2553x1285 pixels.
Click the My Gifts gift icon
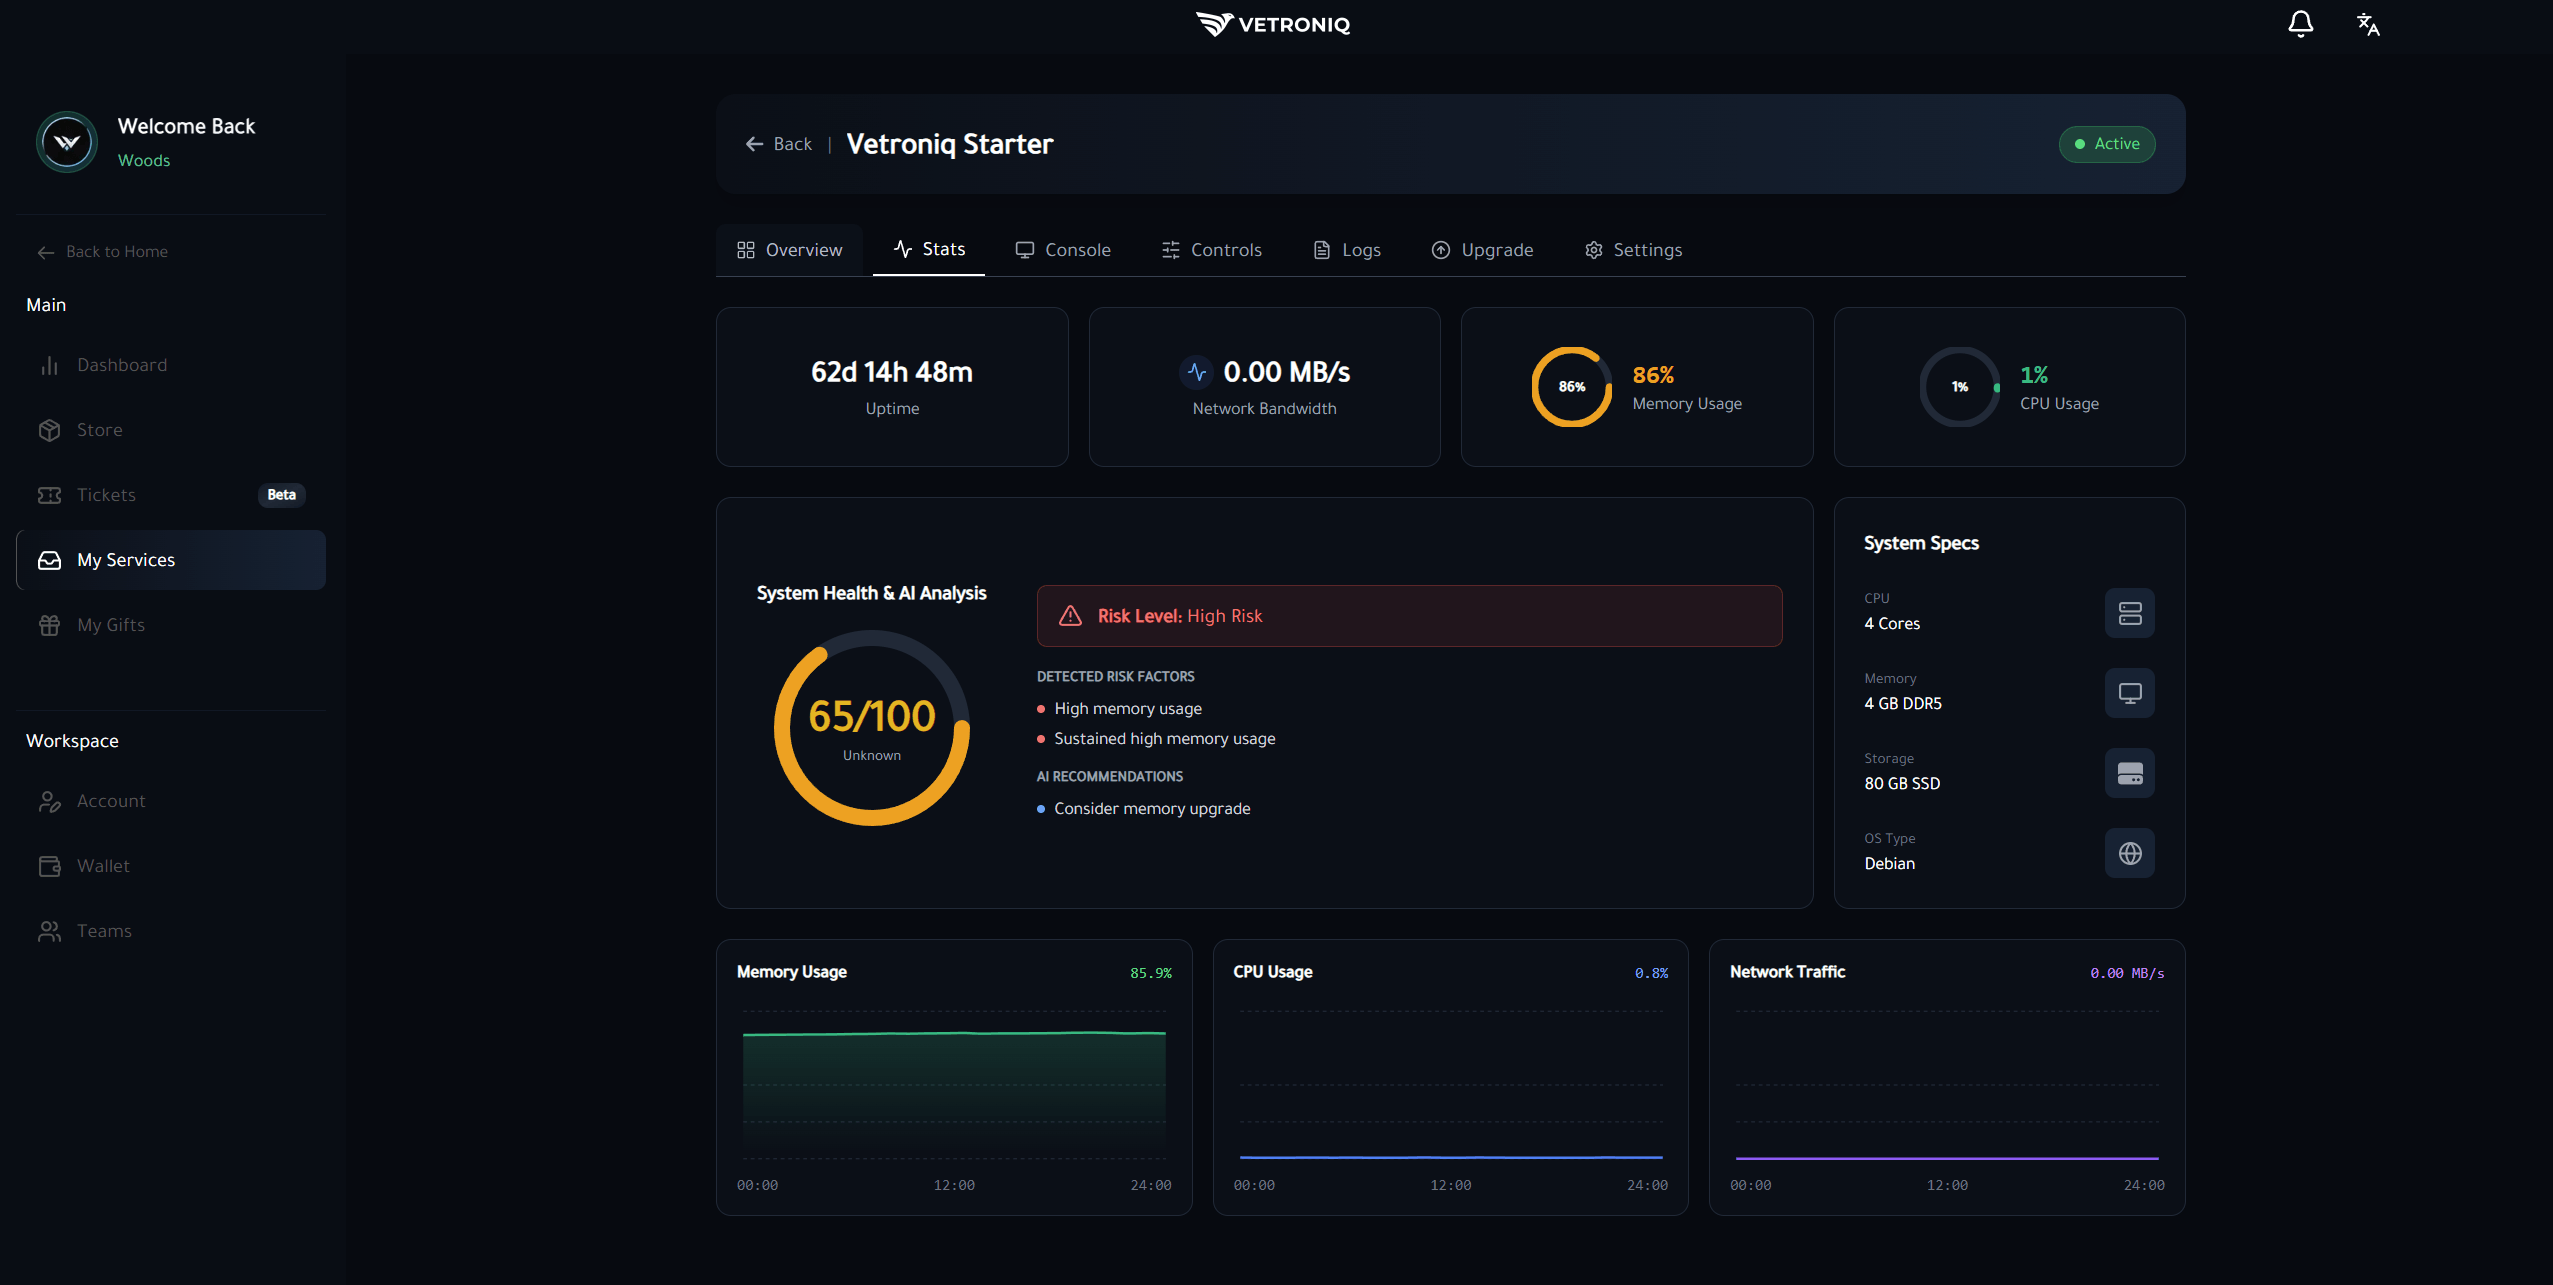coord(49,625)
